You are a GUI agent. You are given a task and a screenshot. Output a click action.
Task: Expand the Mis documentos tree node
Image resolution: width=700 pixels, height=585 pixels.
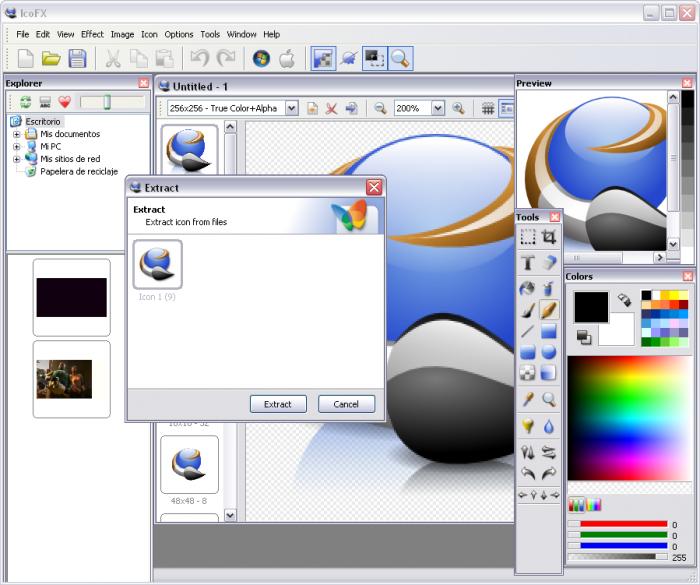(16, 134)
